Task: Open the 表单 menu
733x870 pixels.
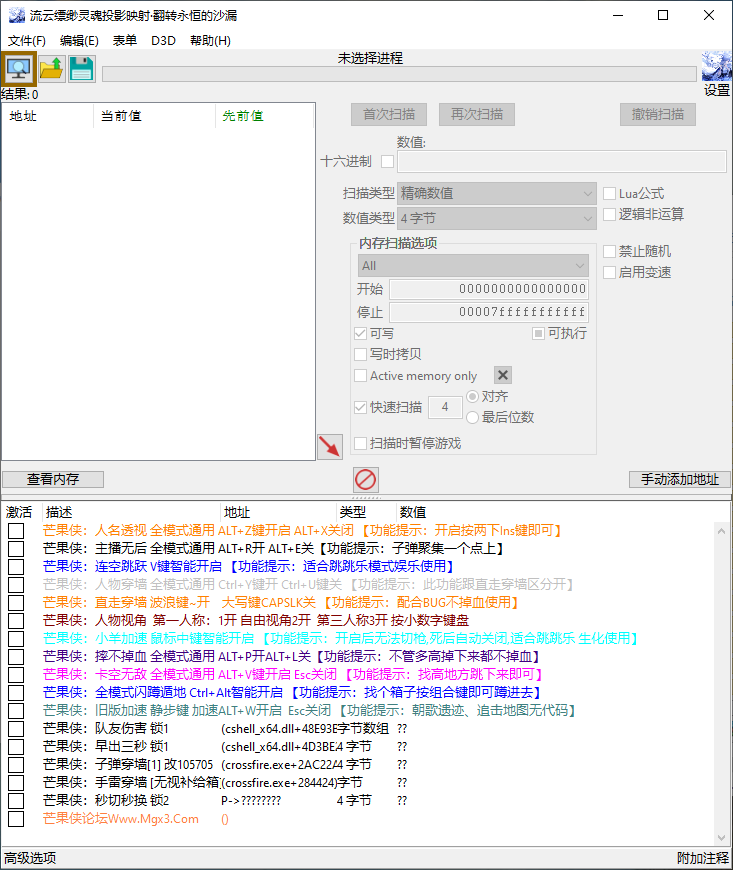Action: click(125, 41)
